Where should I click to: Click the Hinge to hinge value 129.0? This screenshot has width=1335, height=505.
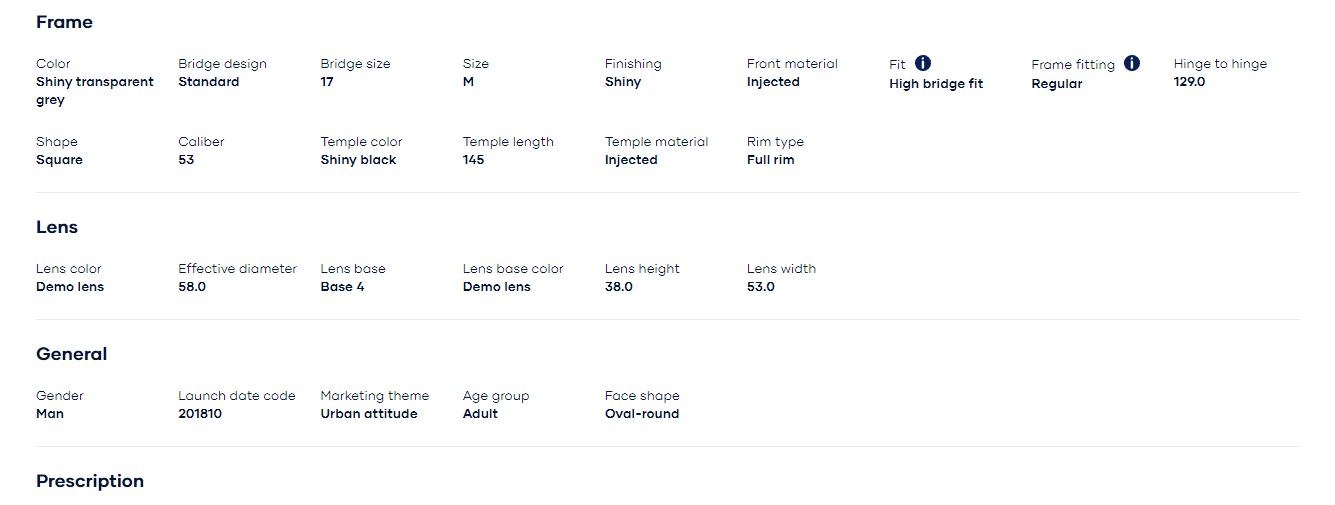point(1189,82)
